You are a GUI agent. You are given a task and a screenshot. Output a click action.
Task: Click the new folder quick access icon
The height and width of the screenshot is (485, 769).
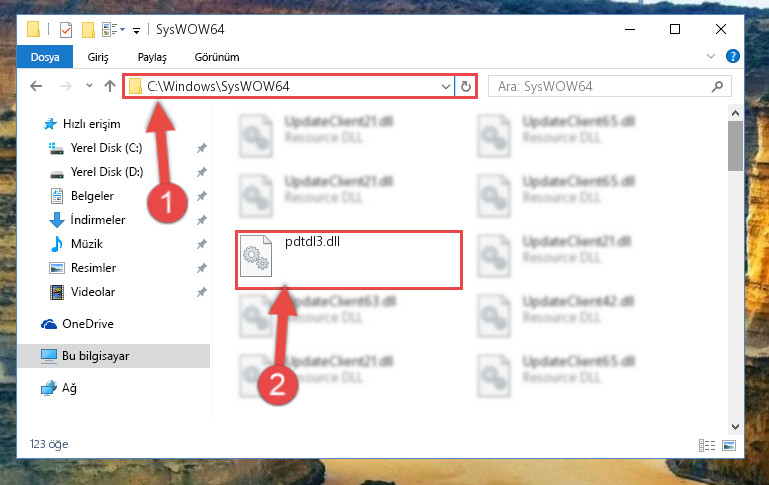coord(88,30)
